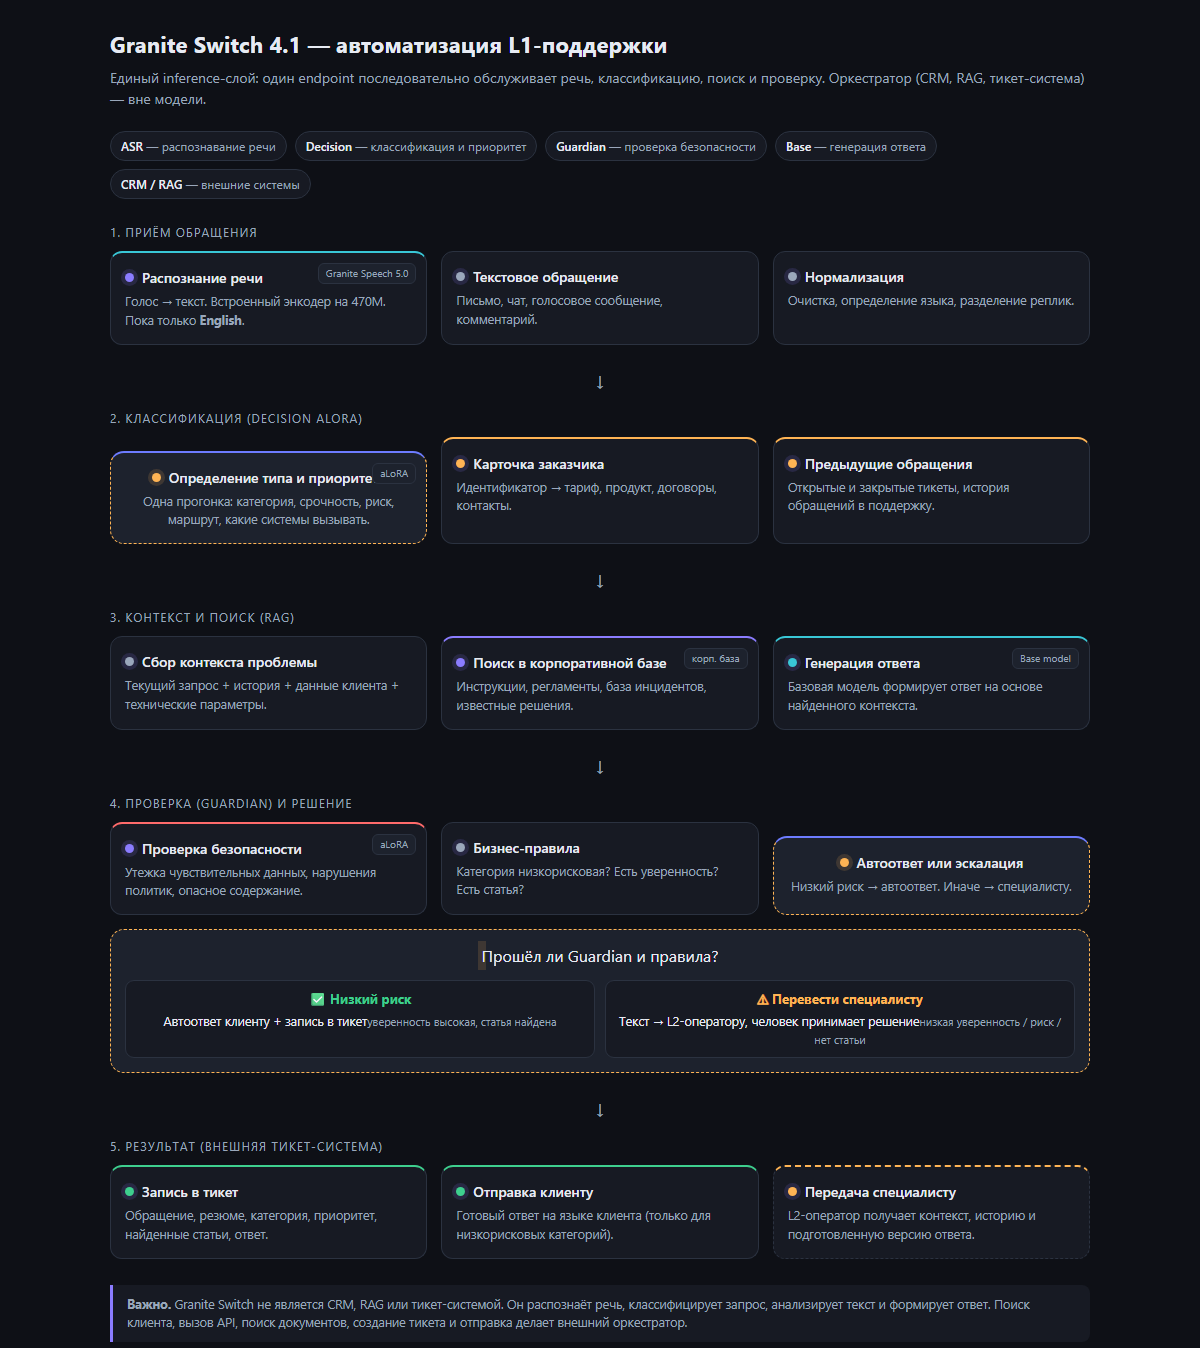
Task: Click the Отправка клиенту card title
Action: (533, 1192)
